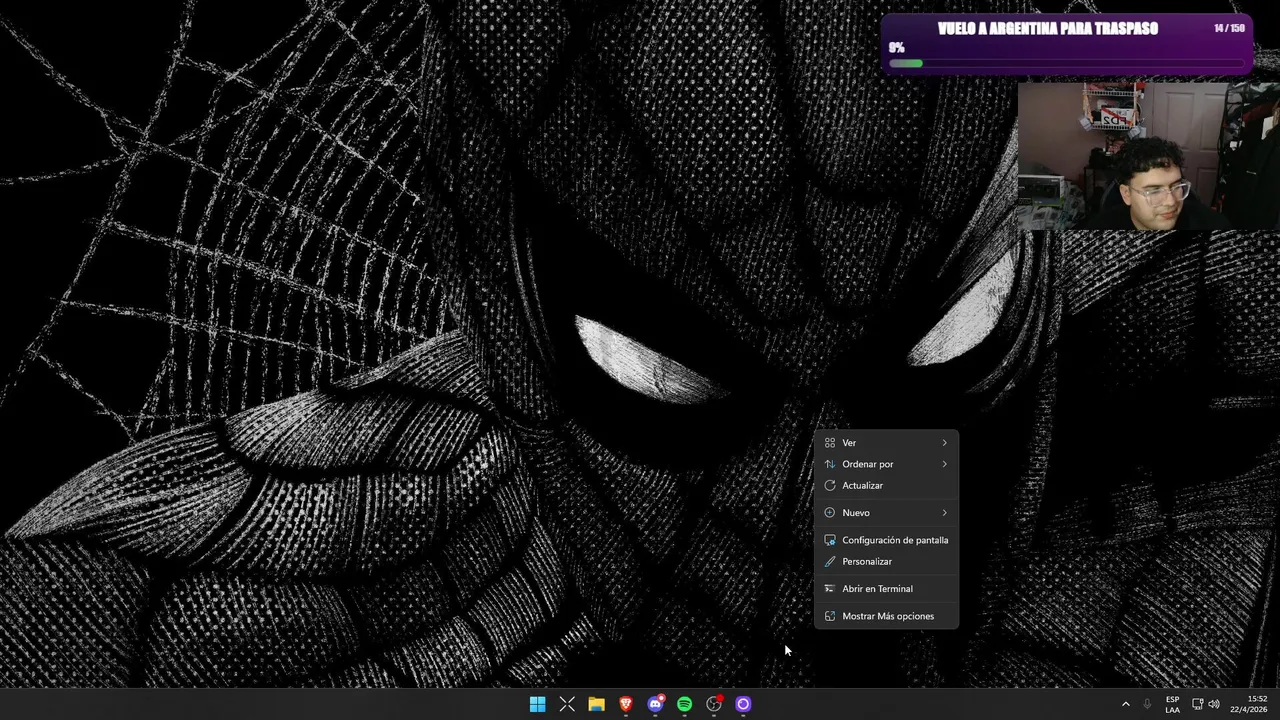Screen dimensions: 1280x720
Task: Open the Nuevo submenu
Action: (x=886, y=513)
